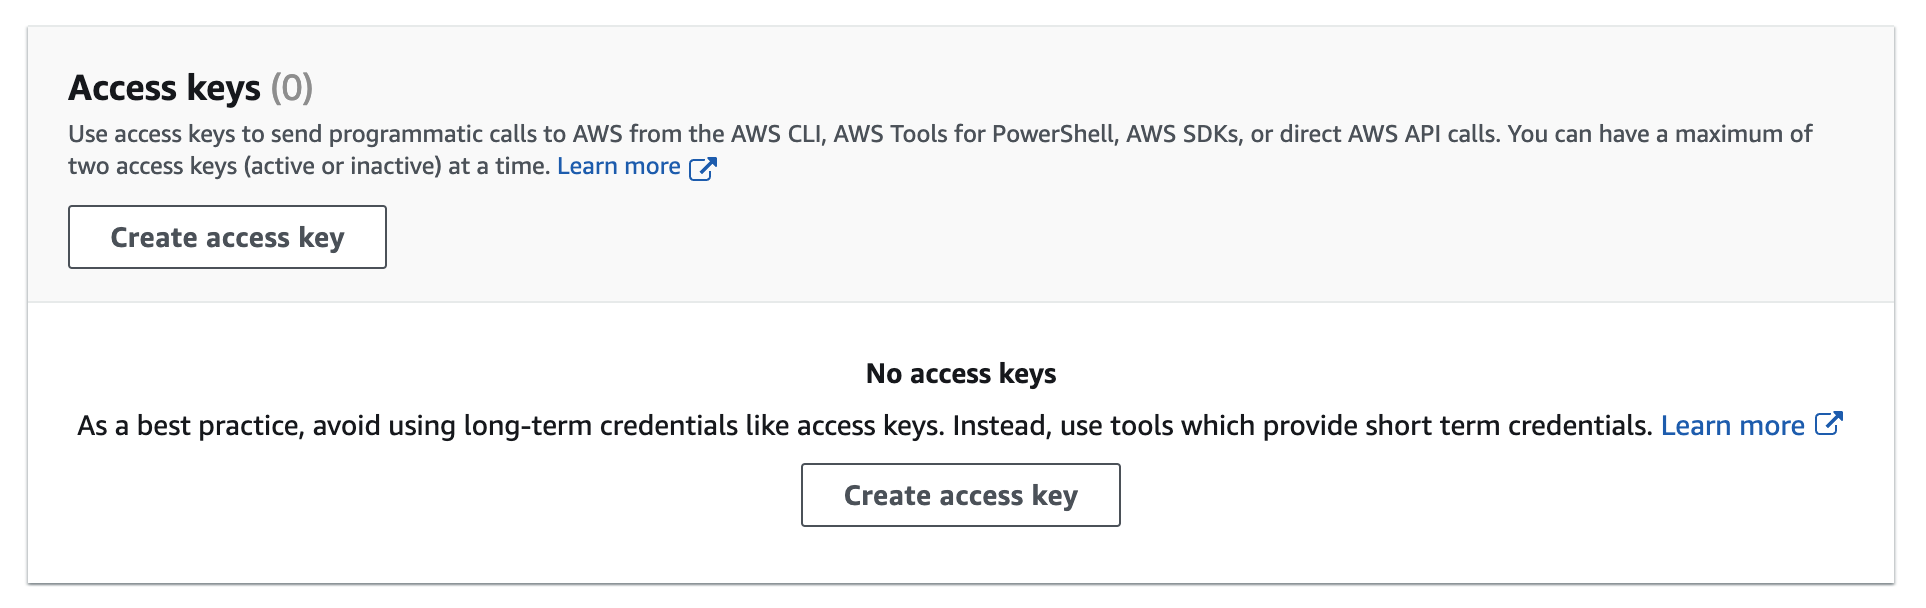1926x608 pixels.
Task: Click the Access keys section heading
Action: 164,88
